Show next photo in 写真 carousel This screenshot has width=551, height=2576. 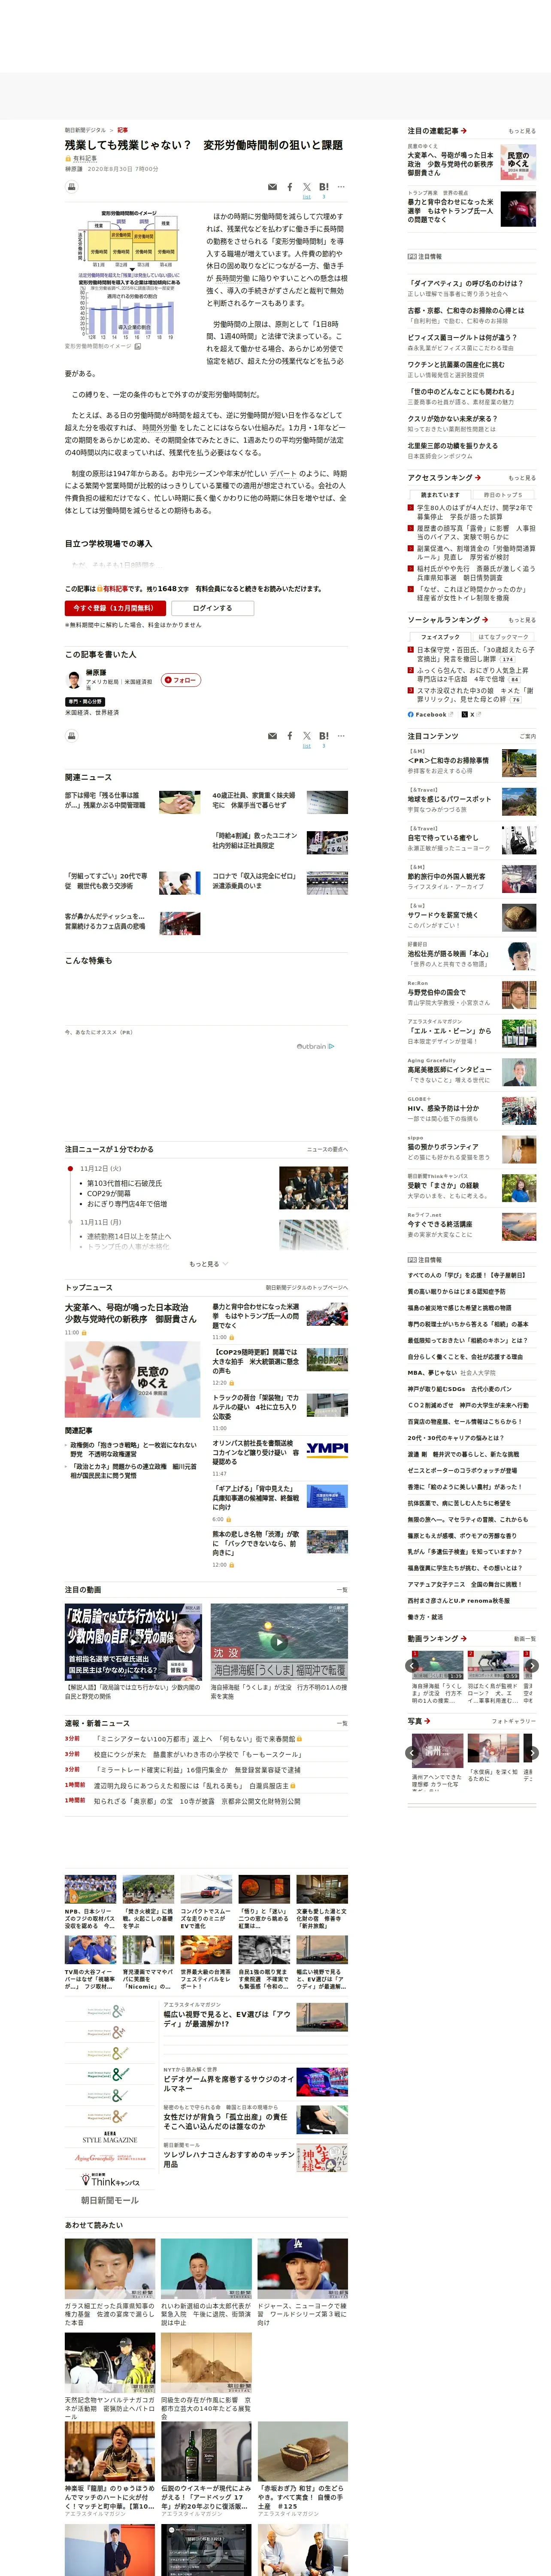click(532, 1753)
